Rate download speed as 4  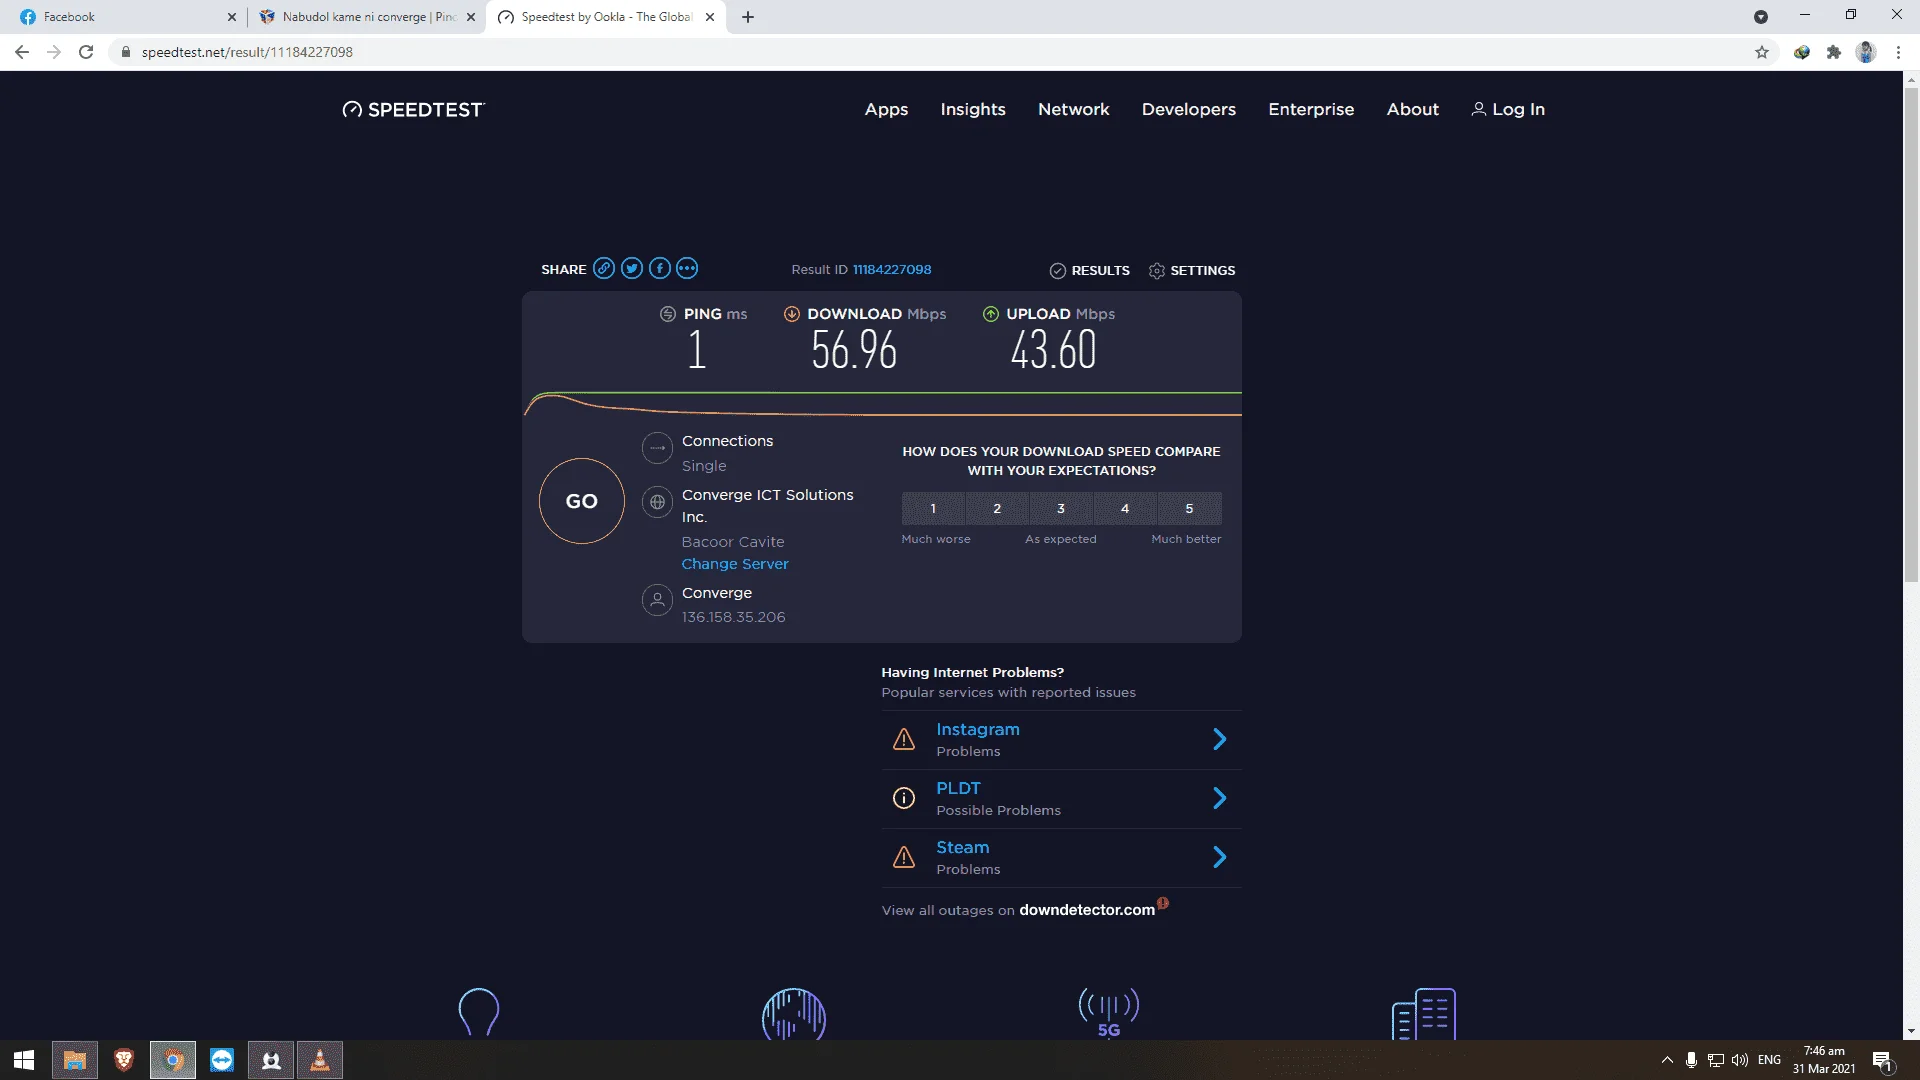[x=1125, y=509]
